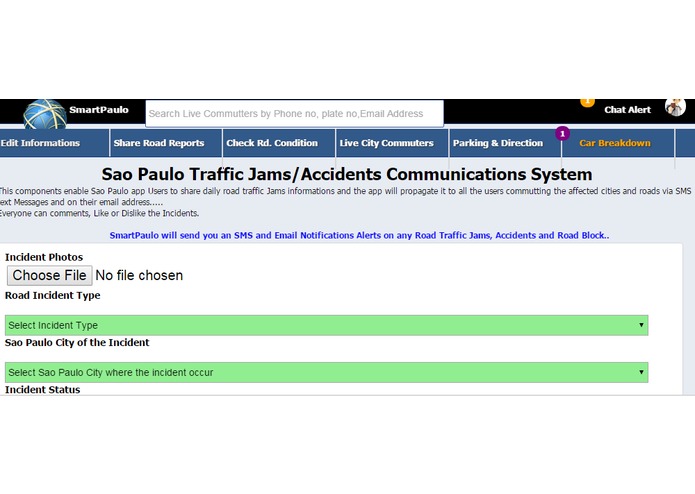
Task: Click the Incident Photos label
Action: point(44,257)
